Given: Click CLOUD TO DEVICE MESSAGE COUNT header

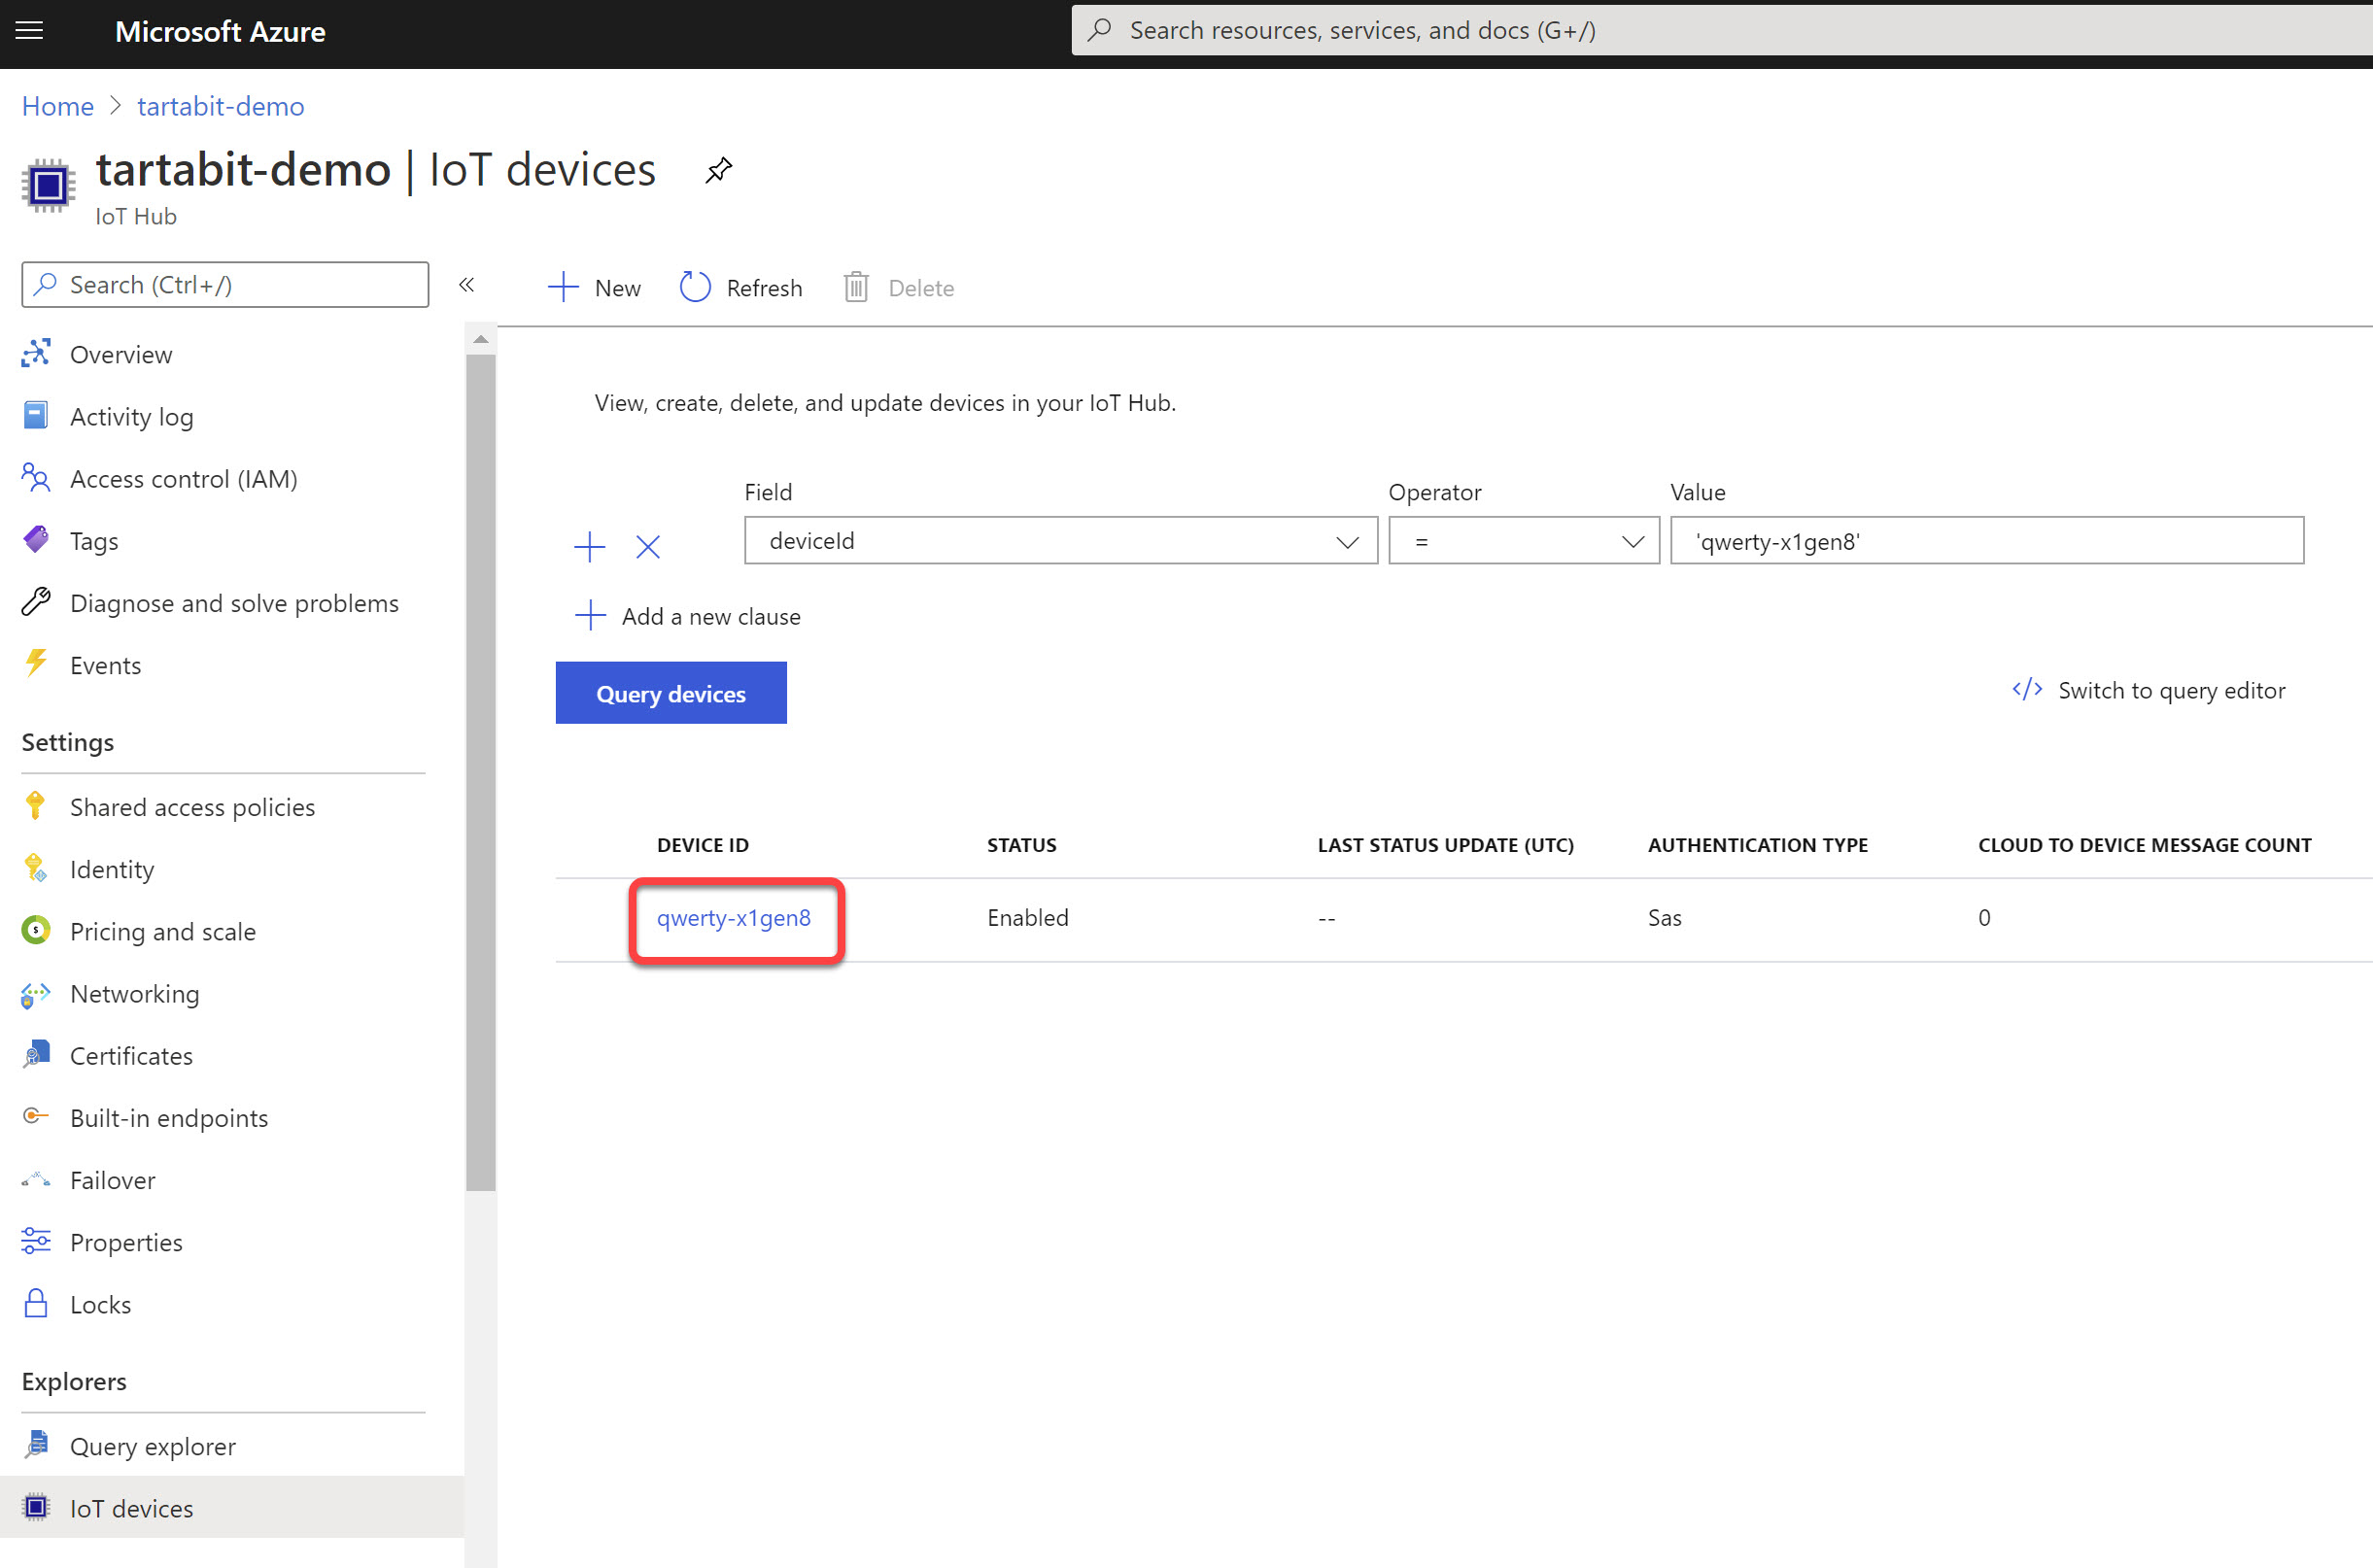Looking at the screenshot, I should [x=2144, y=845].
